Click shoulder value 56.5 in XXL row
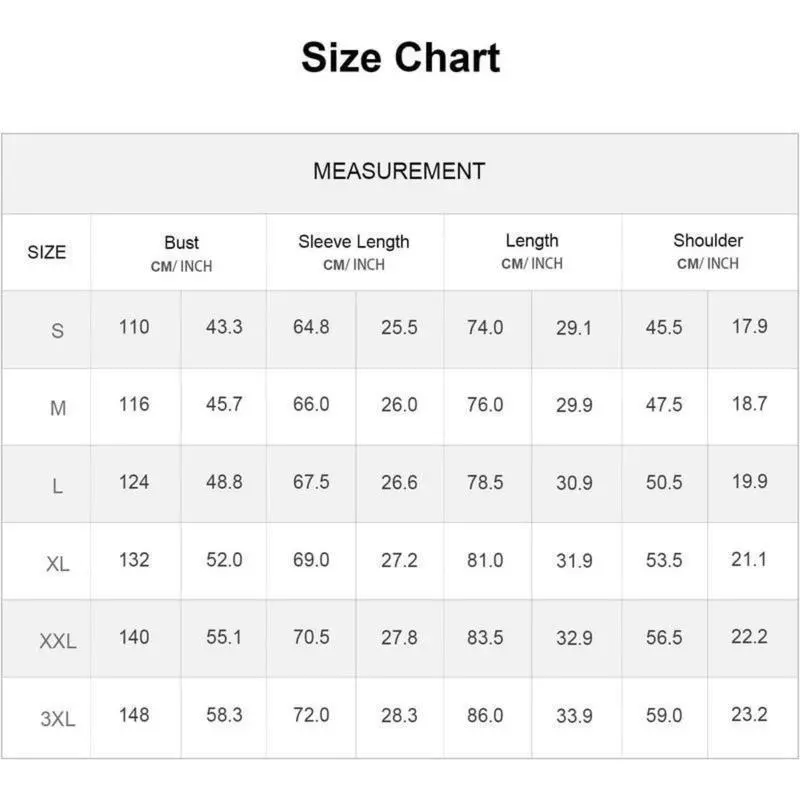Image resolution: width=800 pixels, height=800 pixels. (664, 638)
